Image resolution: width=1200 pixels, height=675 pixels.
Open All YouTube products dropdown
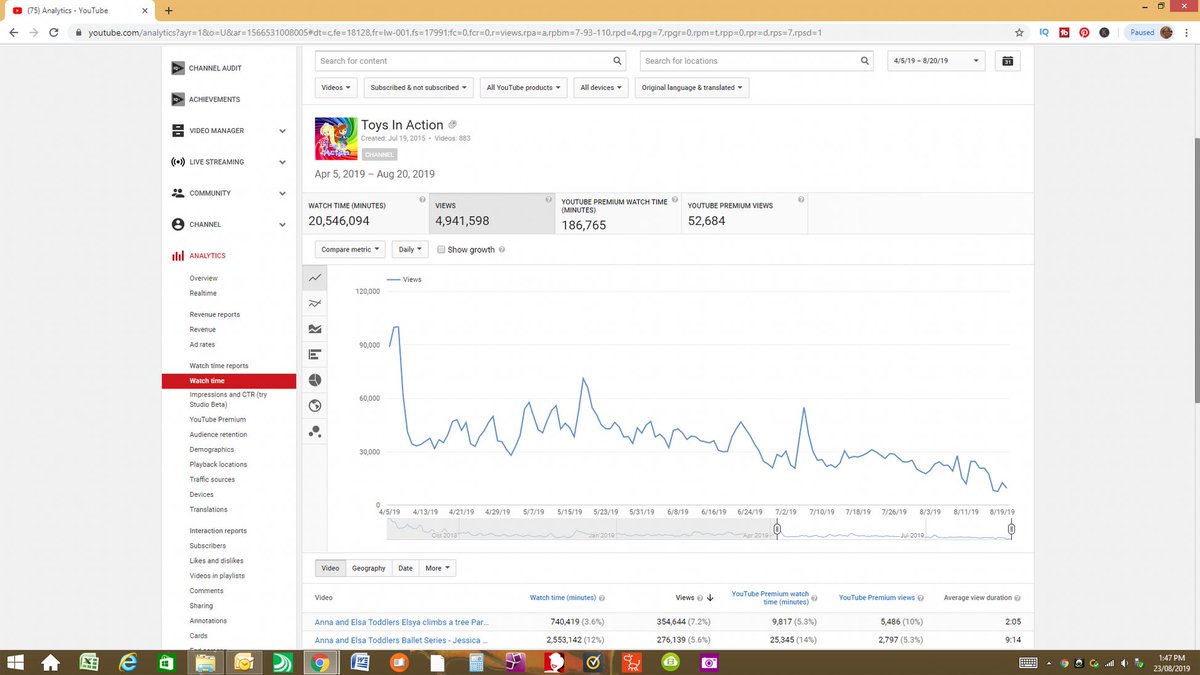pyautogui.click(x=523, y=88)
